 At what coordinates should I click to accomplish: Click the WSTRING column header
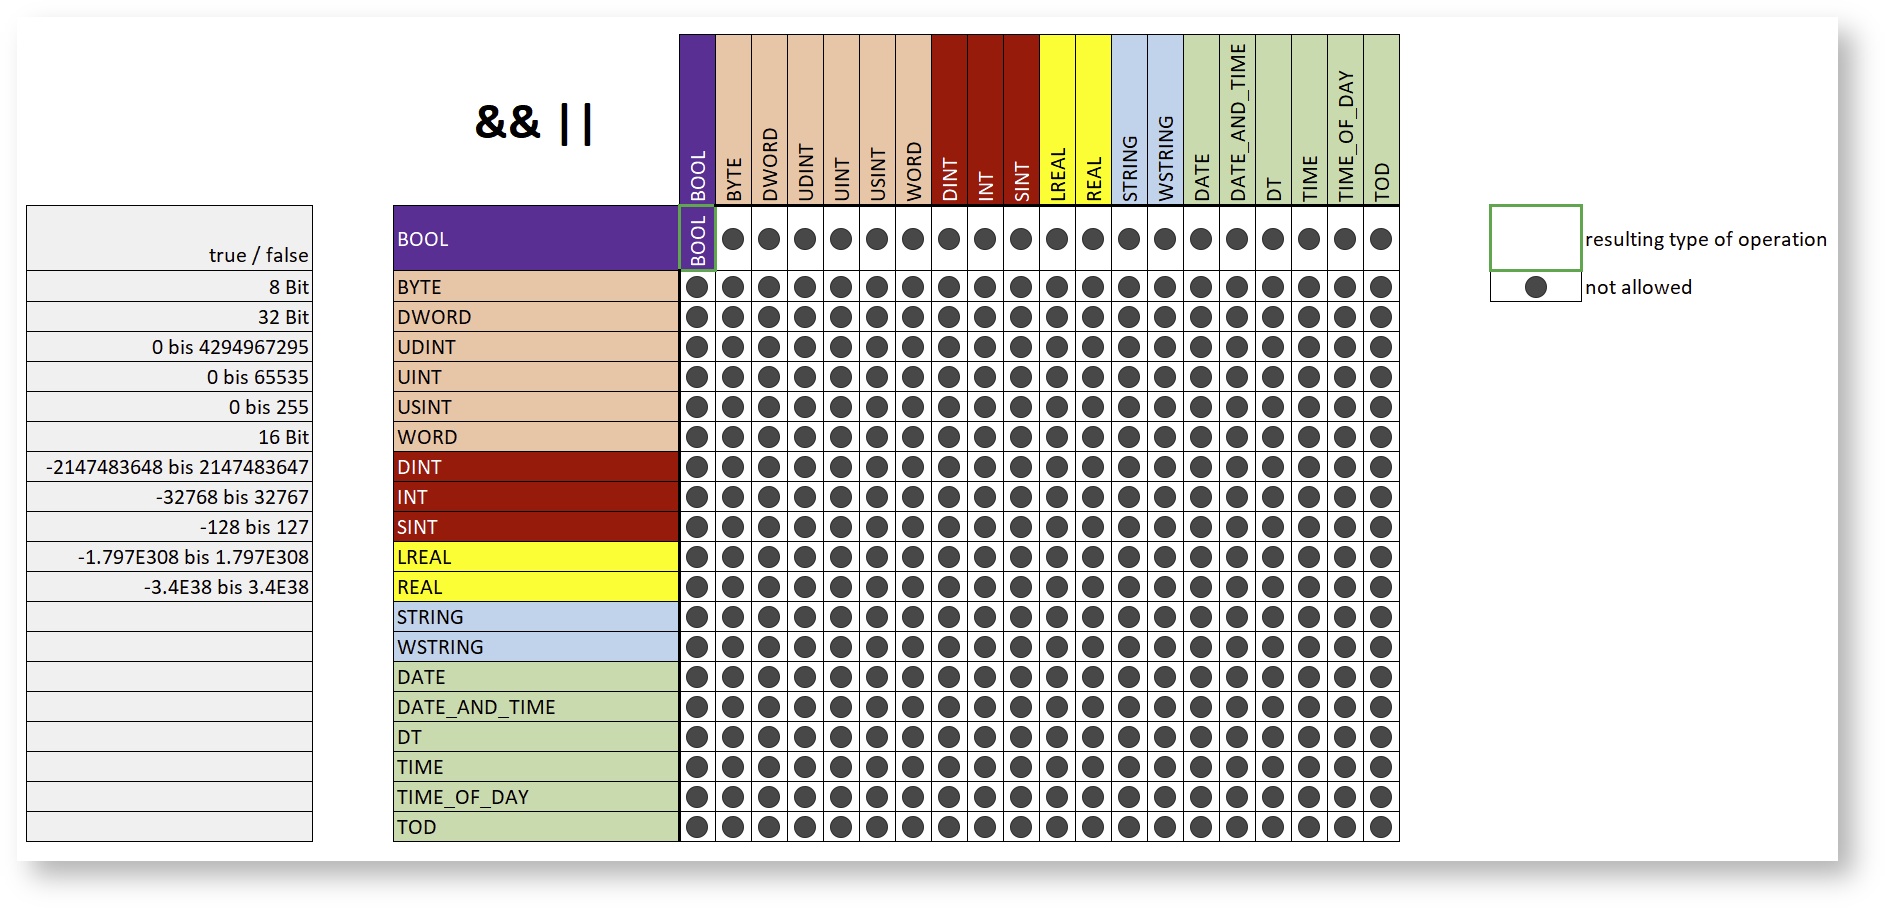[x=1165, y=120]
